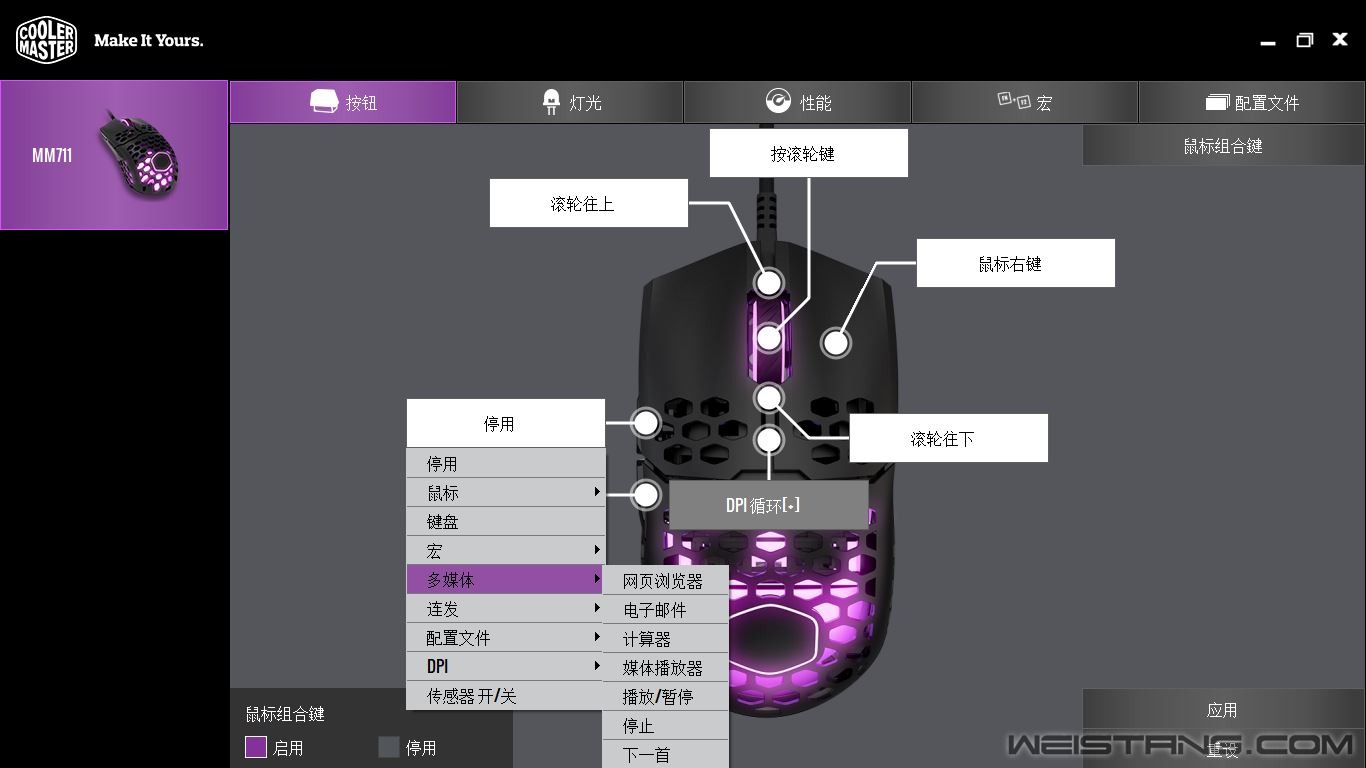Image resolution: width=1366 pixels, height=768 pixels.
Task: Click the button icon on the 按钮 tab
Action: coord(322,102)
